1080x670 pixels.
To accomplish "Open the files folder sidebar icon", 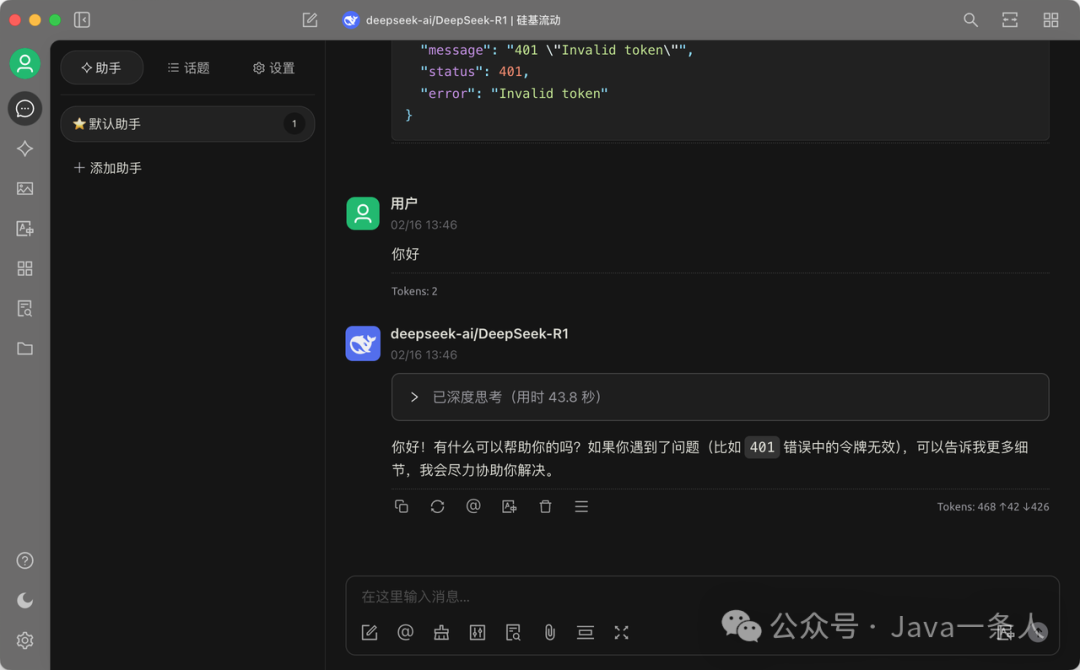I will pos(25,348).
